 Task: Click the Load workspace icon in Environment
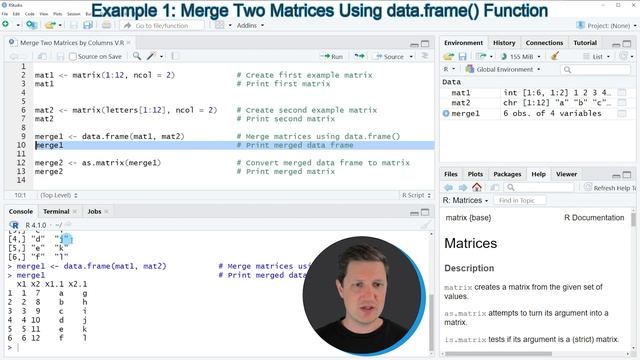pos(449,56)
